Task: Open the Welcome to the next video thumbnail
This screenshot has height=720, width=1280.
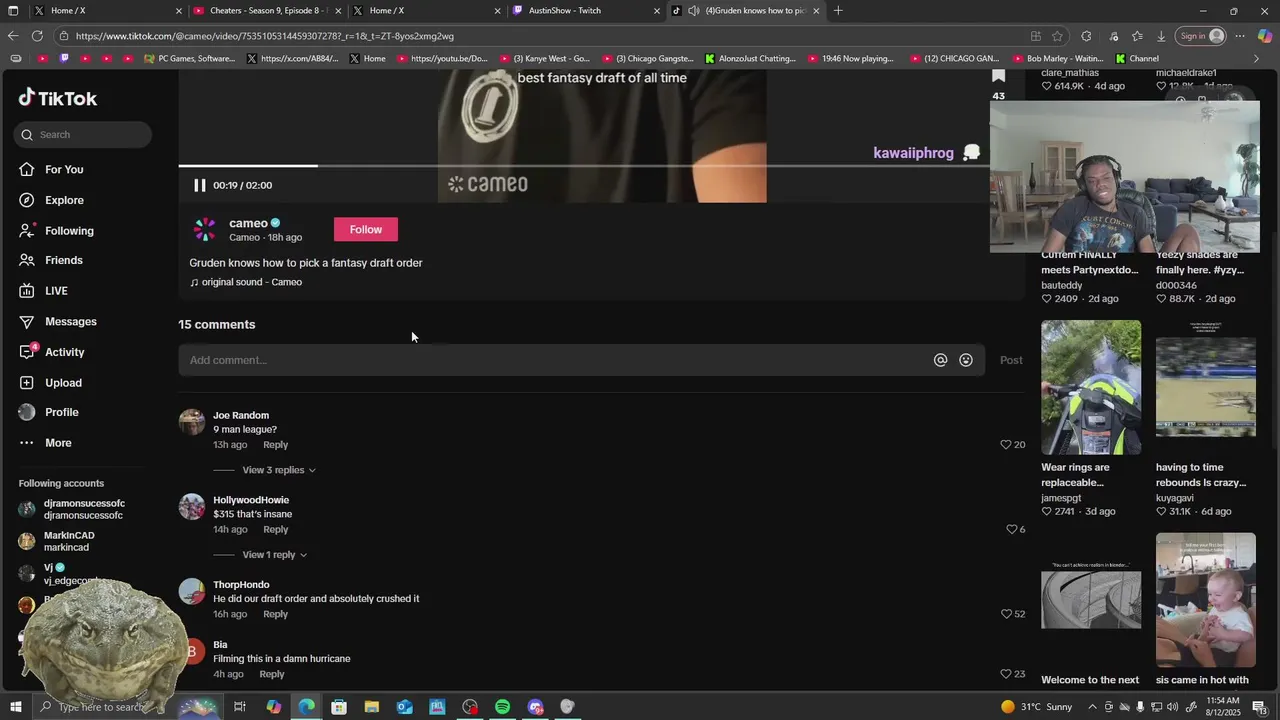Action: tap(1091, 600)
